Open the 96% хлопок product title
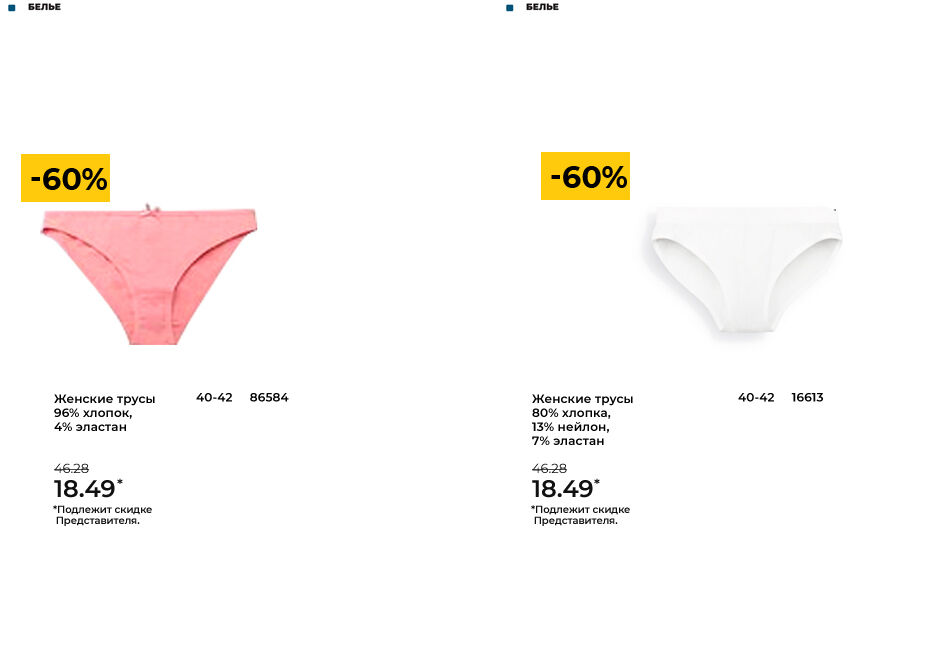This screenshot has width=948, height=656. (x=105, y=413)
